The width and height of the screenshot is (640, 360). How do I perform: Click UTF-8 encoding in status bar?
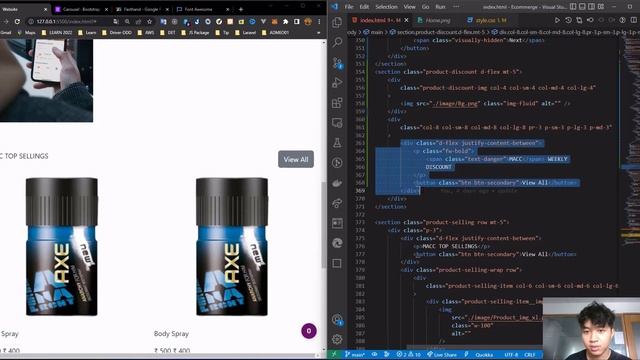[511, 354]
